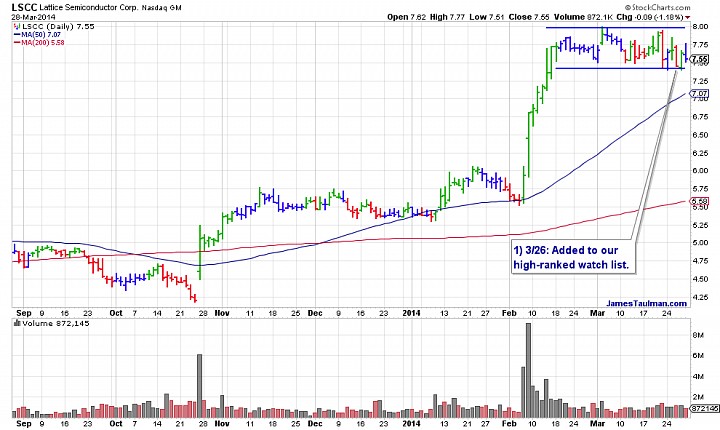Image resolution: width=720 pixels, height=430 pixels.
Task: Click the 4.25 price axis label
Action: coord(700,297)
